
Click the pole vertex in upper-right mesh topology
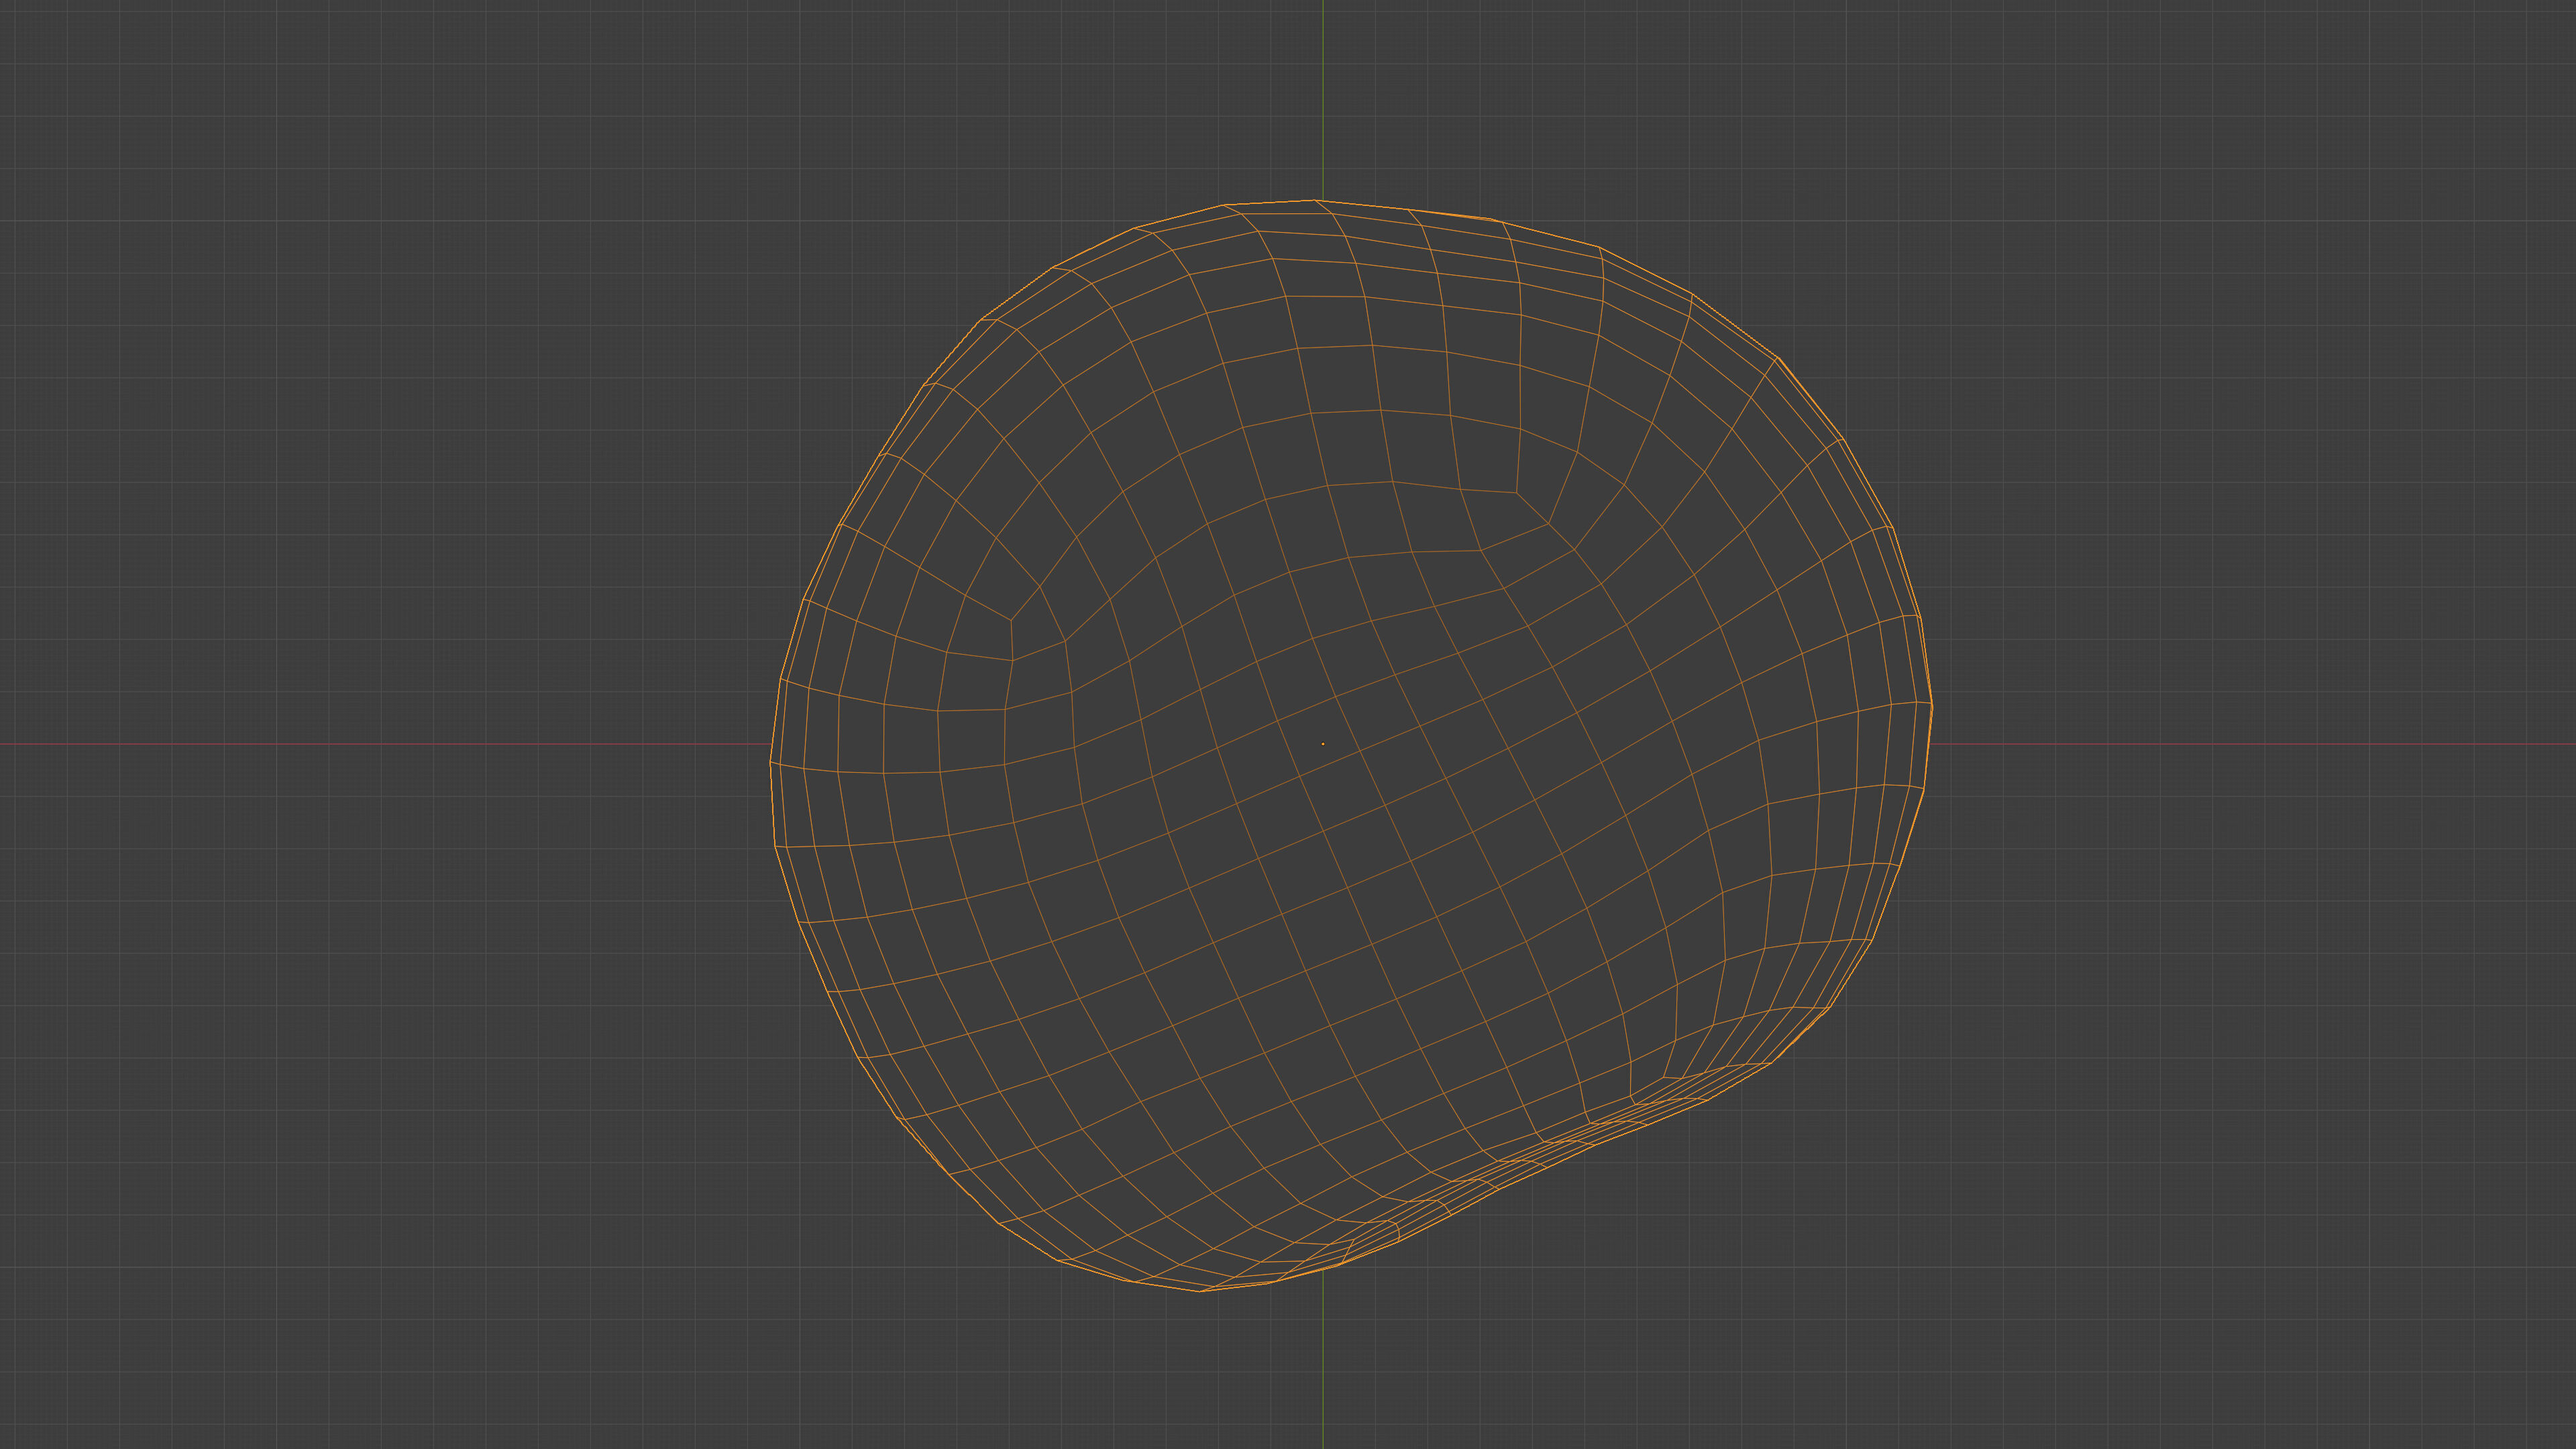(x=1517, y=492)
